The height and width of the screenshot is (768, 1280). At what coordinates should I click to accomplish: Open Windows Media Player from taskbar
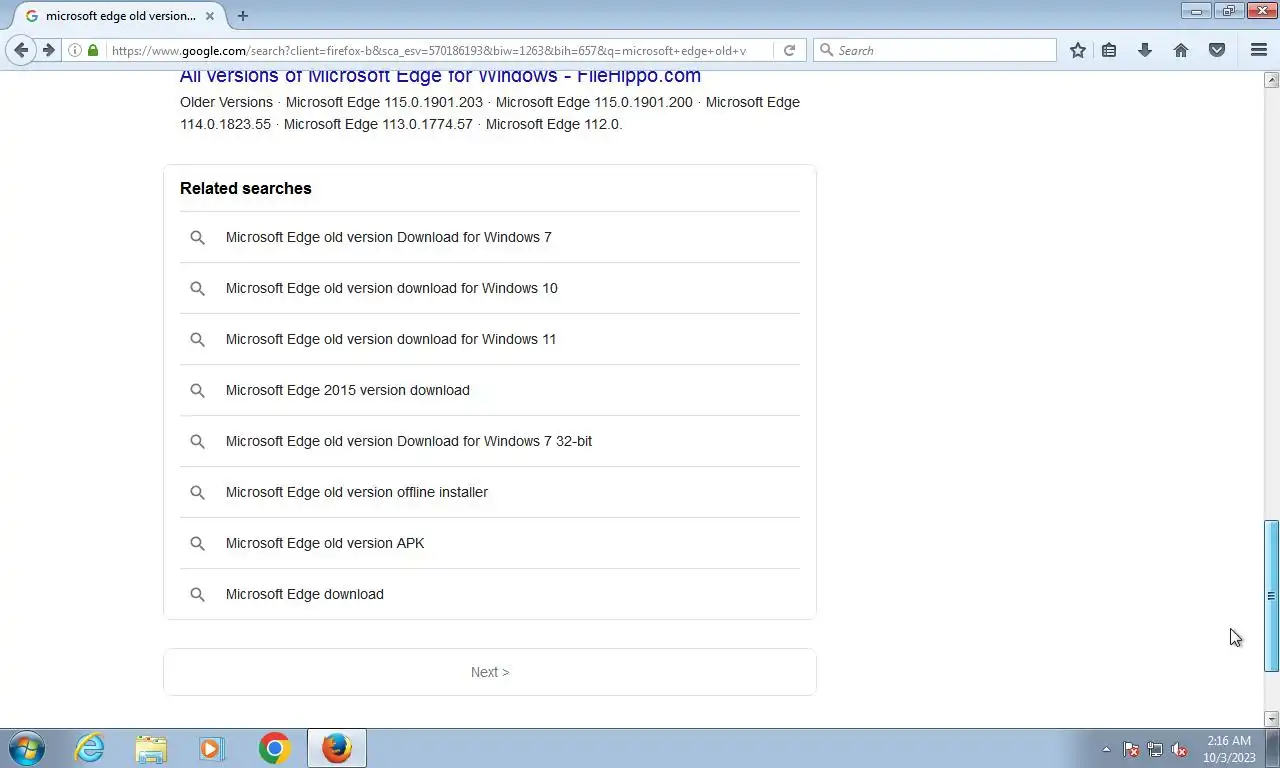[212, 748]
